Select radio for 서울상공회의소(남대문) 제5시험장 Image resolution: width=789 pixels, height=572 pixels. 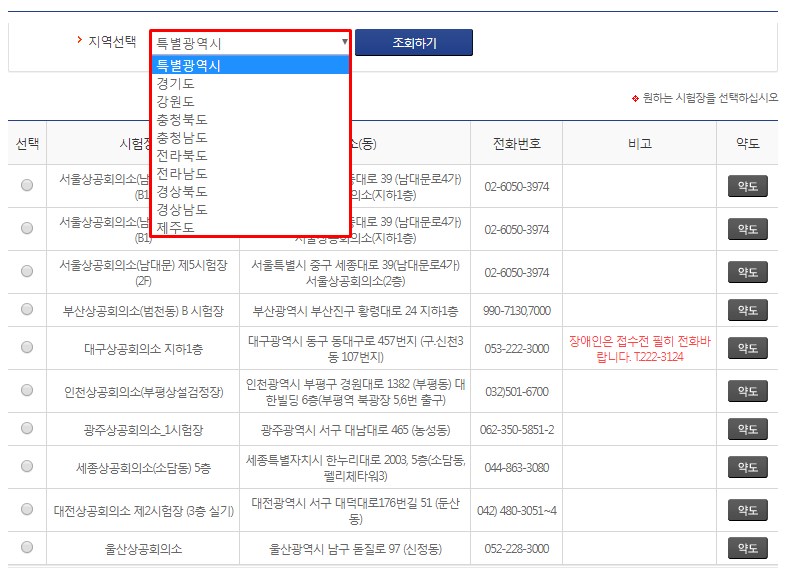pos(27,271)
